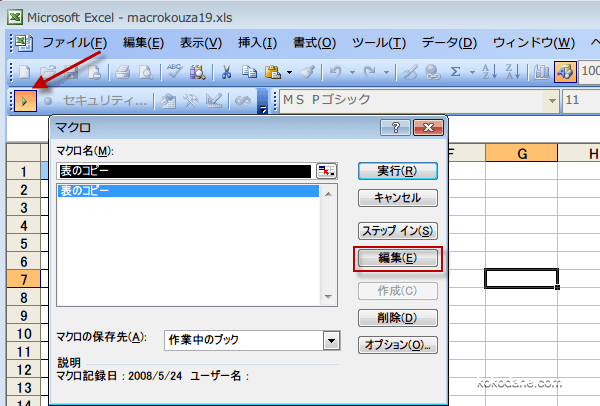The image size is (600, 406).
Task: Open the 書式(O) menu
Action: pyautogui.click(x=314, y=42)
